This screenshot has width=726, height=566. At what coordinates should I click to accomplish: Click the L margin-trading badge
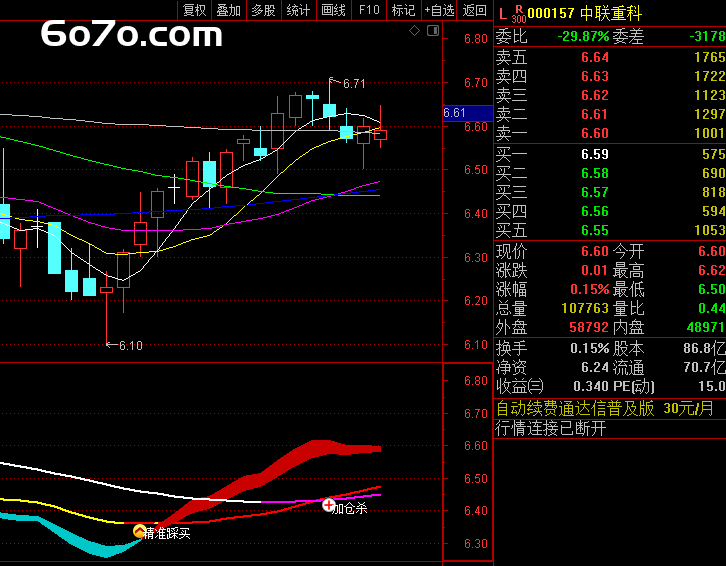[503, 14]
